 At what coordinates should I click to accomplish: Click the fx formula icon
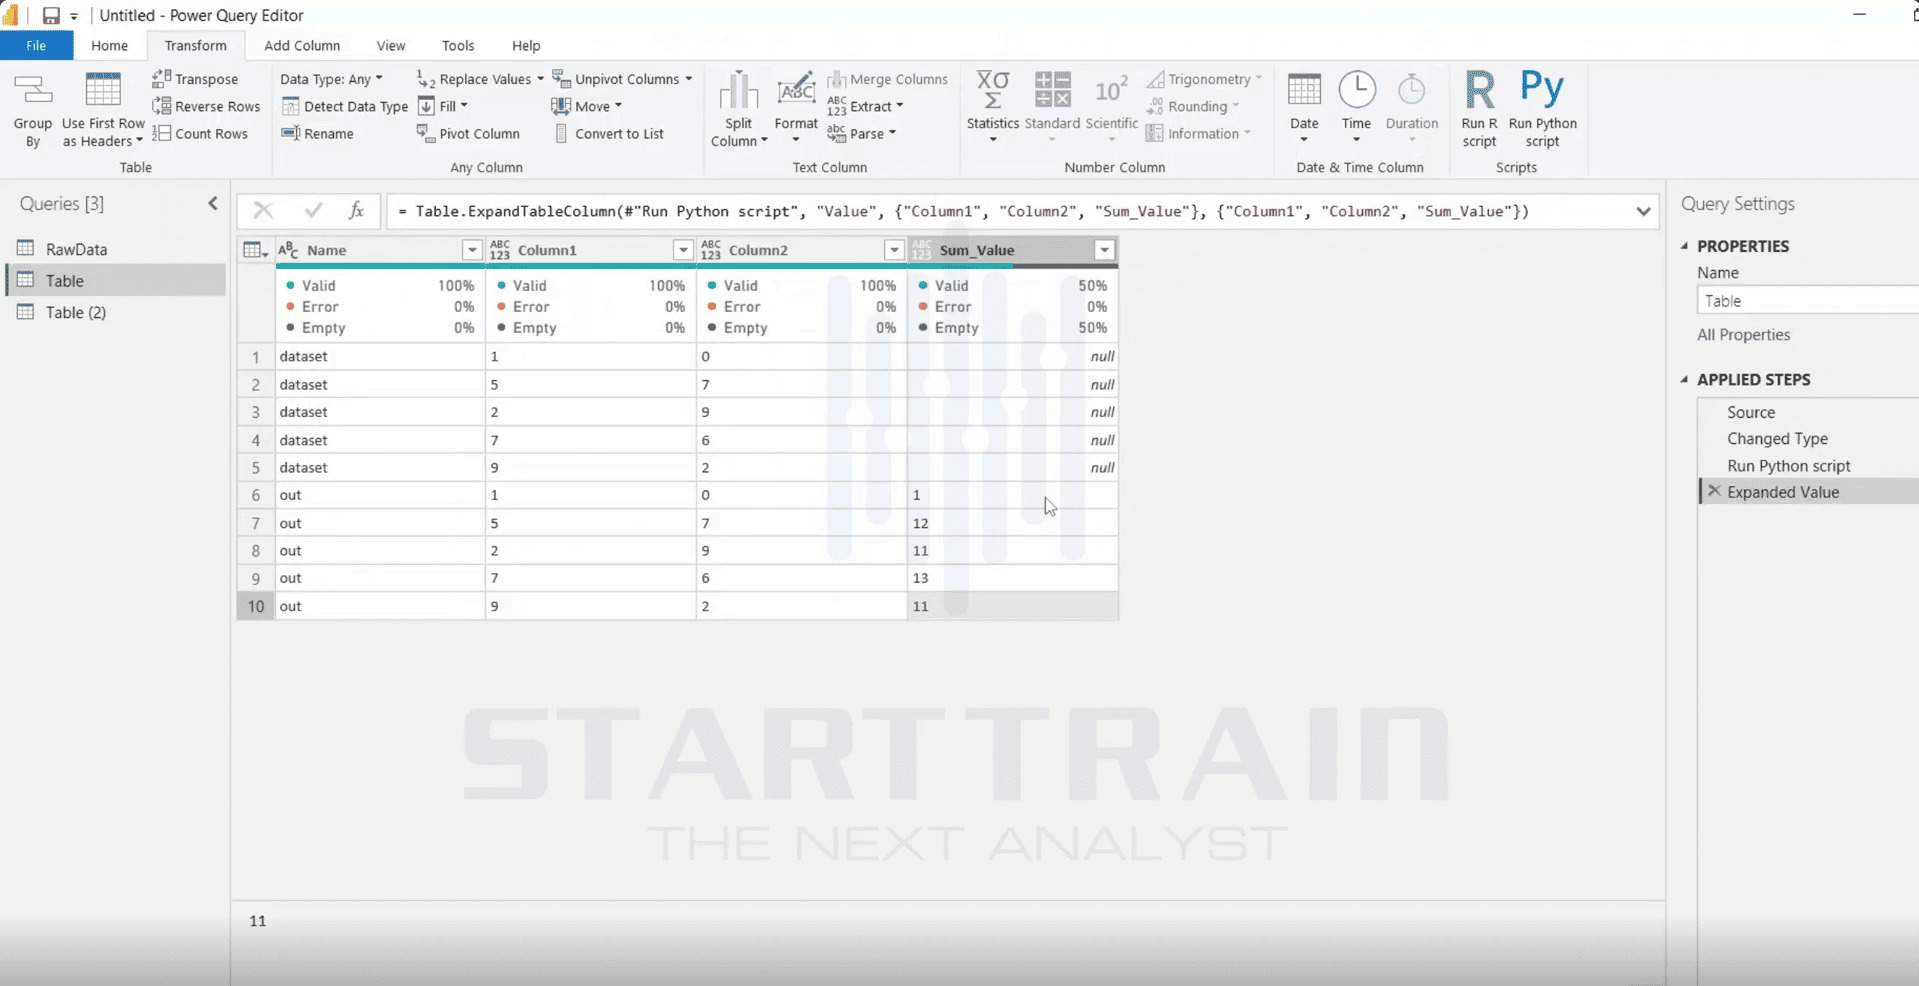point(356,210)
